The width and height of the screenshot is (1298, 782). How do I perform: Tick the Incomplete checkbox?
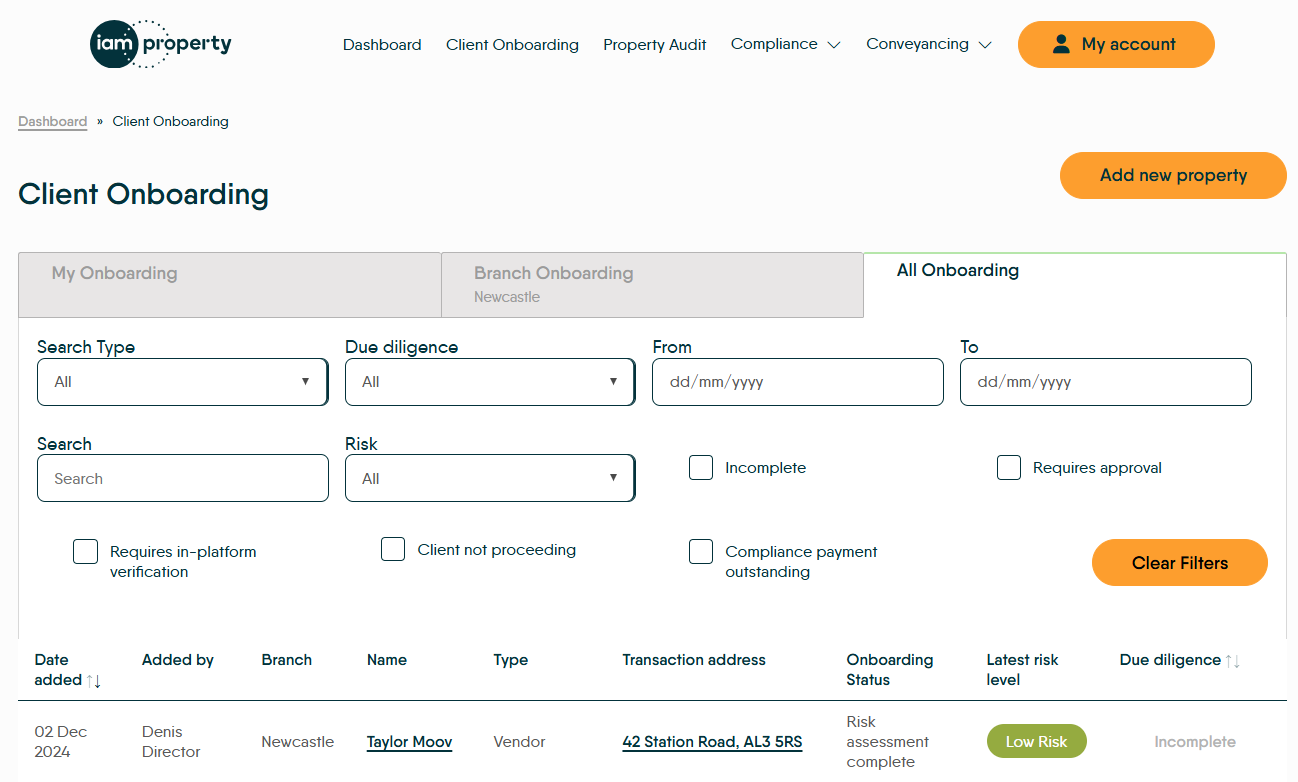coord(701,467)
